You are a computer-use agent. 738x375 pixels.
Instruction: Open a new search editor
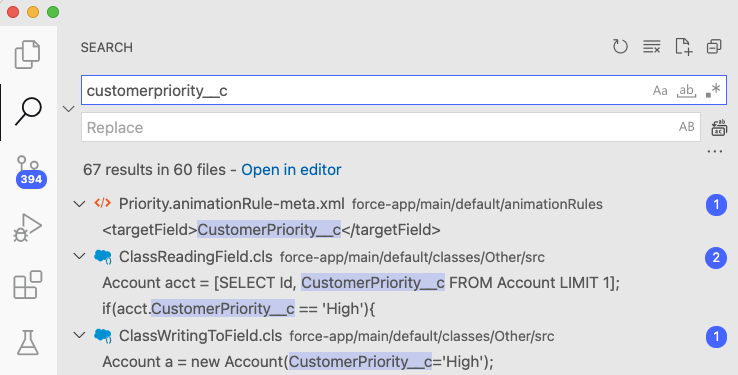click(x=683, y=47)
